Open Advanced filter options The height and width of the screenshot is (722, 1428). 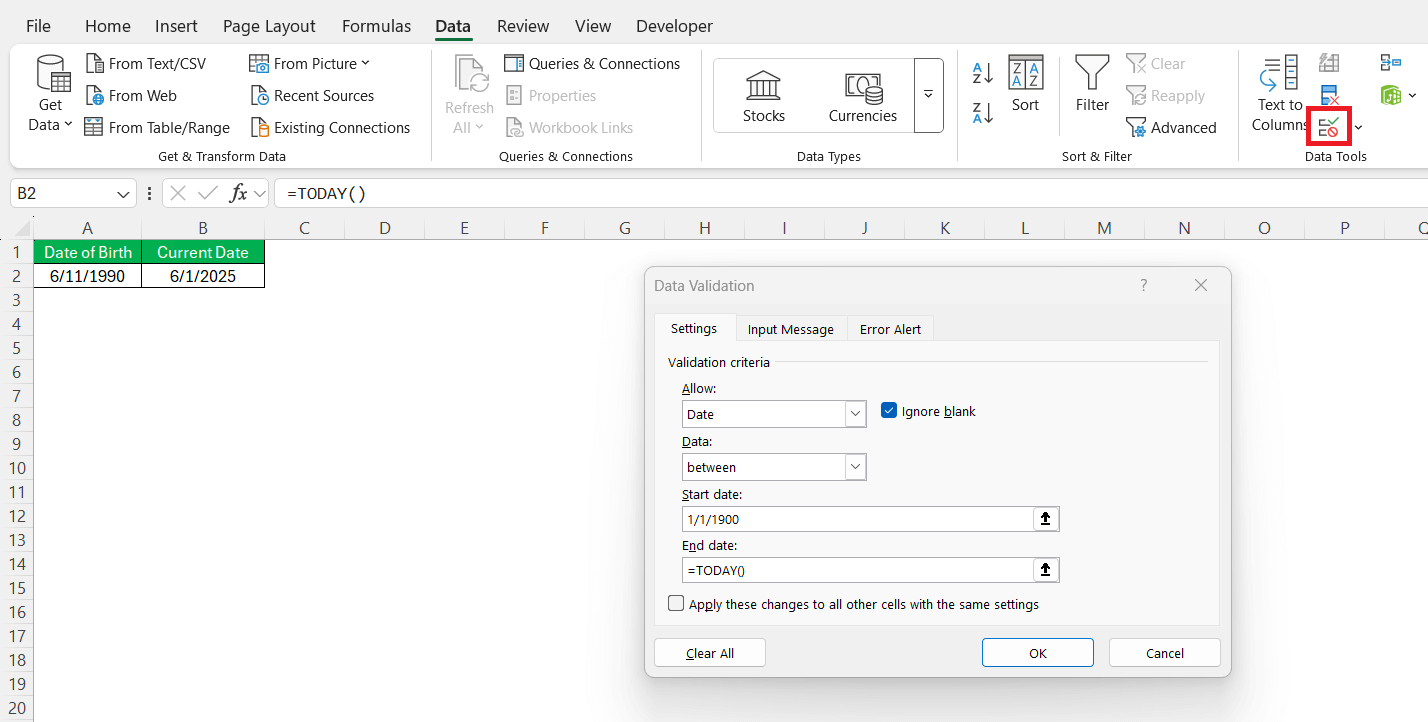[x=1171, y=128]
